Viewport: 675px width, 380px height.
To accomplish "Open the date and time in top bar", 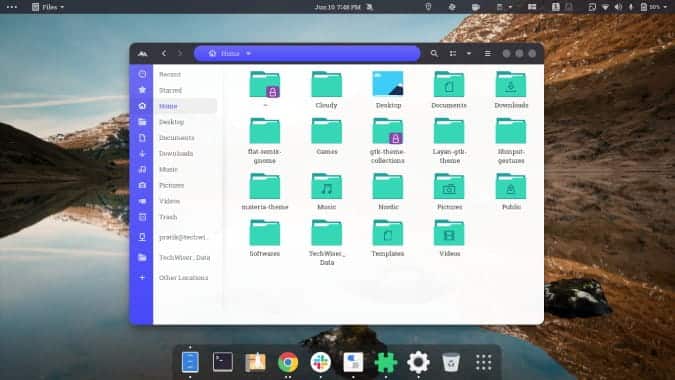I will (x=338, y=7).
